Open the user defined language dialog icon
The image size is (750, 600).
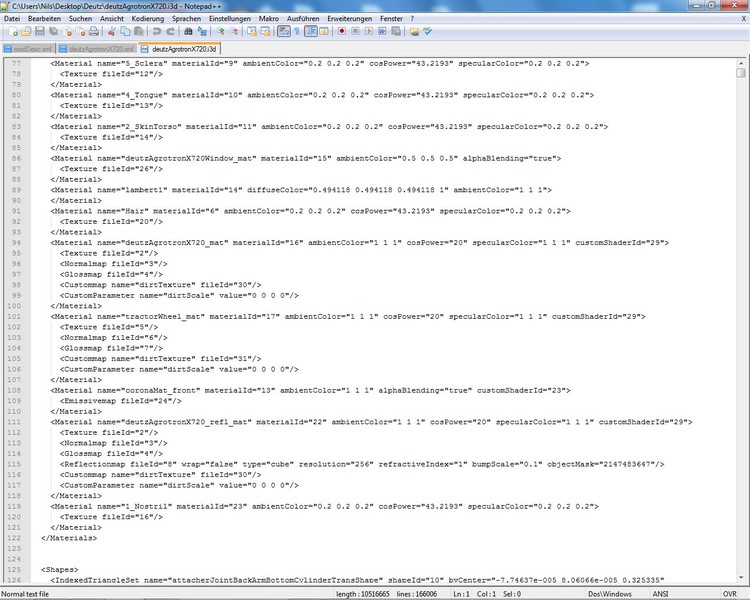[324, 32]
